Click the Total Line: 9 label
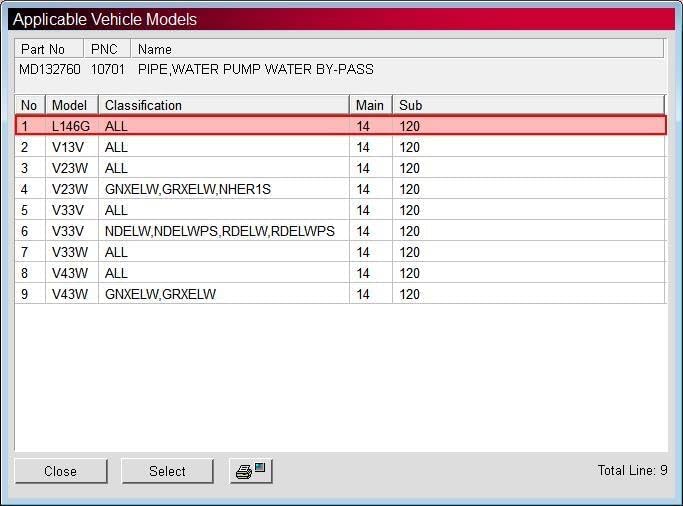Viewport: 683px width, 506px height. [x=632, y=470]
